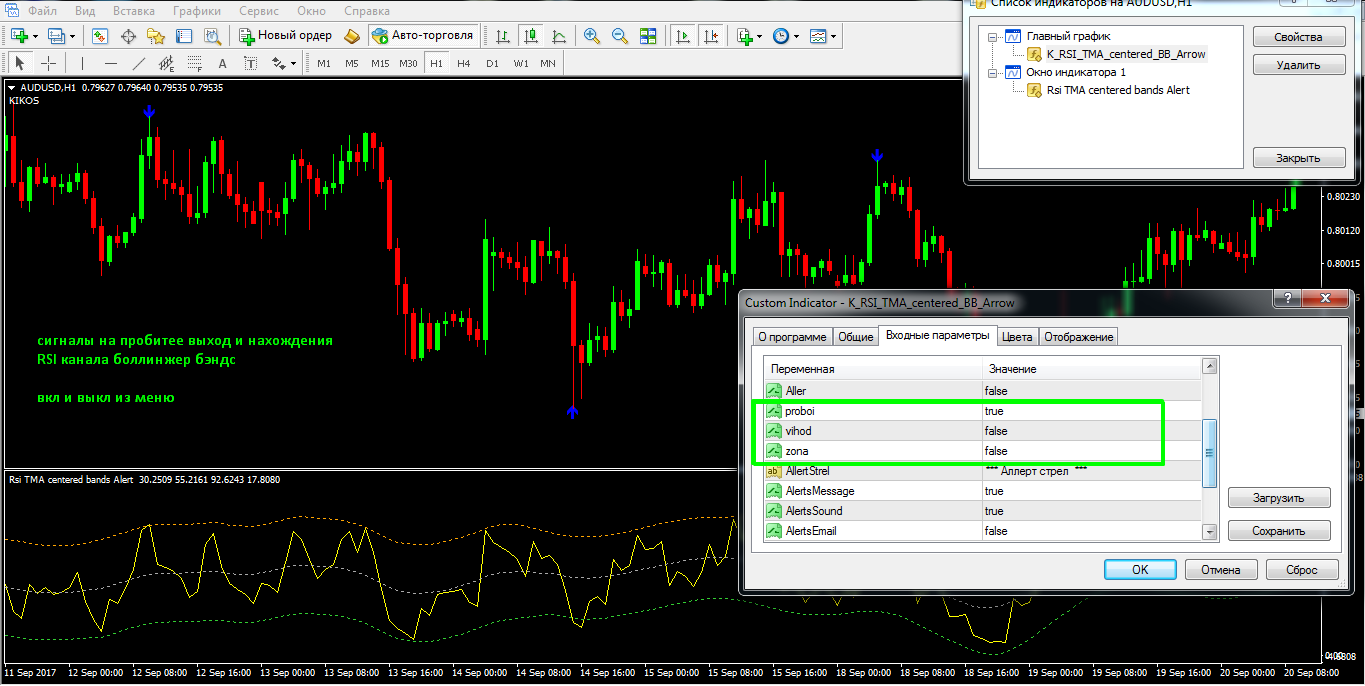Switch chart to candlestick view
This screenshot has width=1365, height=686.
(530, 36)
